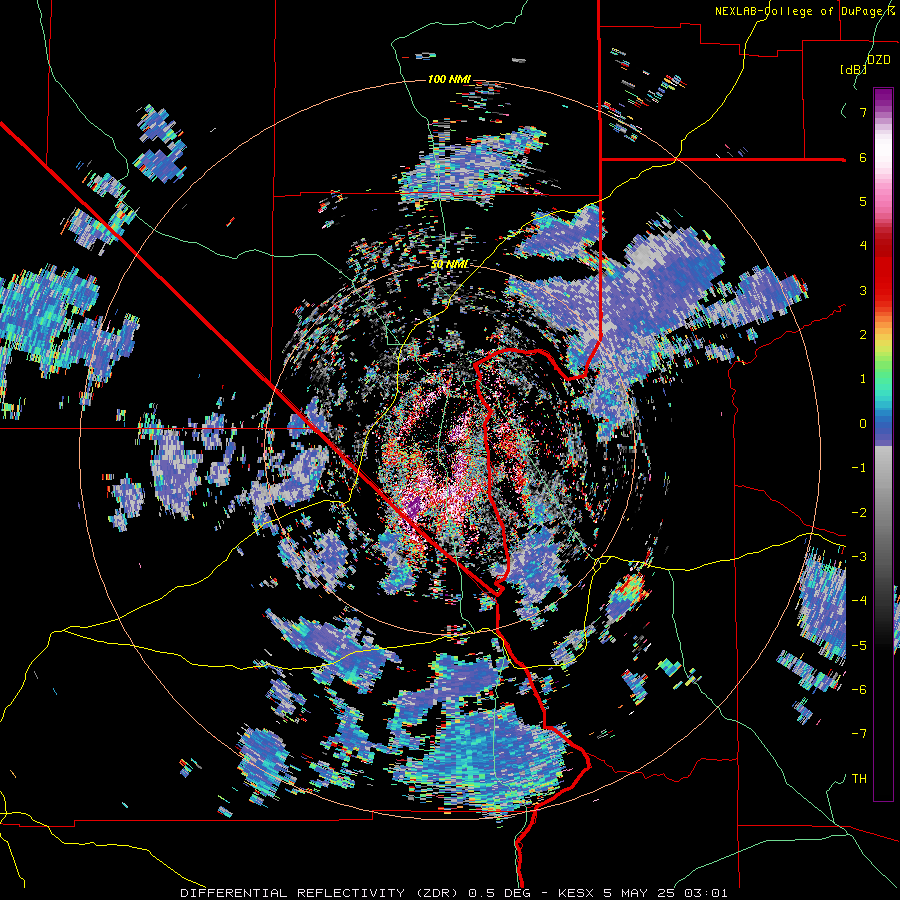Click the 2 value on color scale
900x900 pixels.
pyautogui.click(x=863, y=335)
